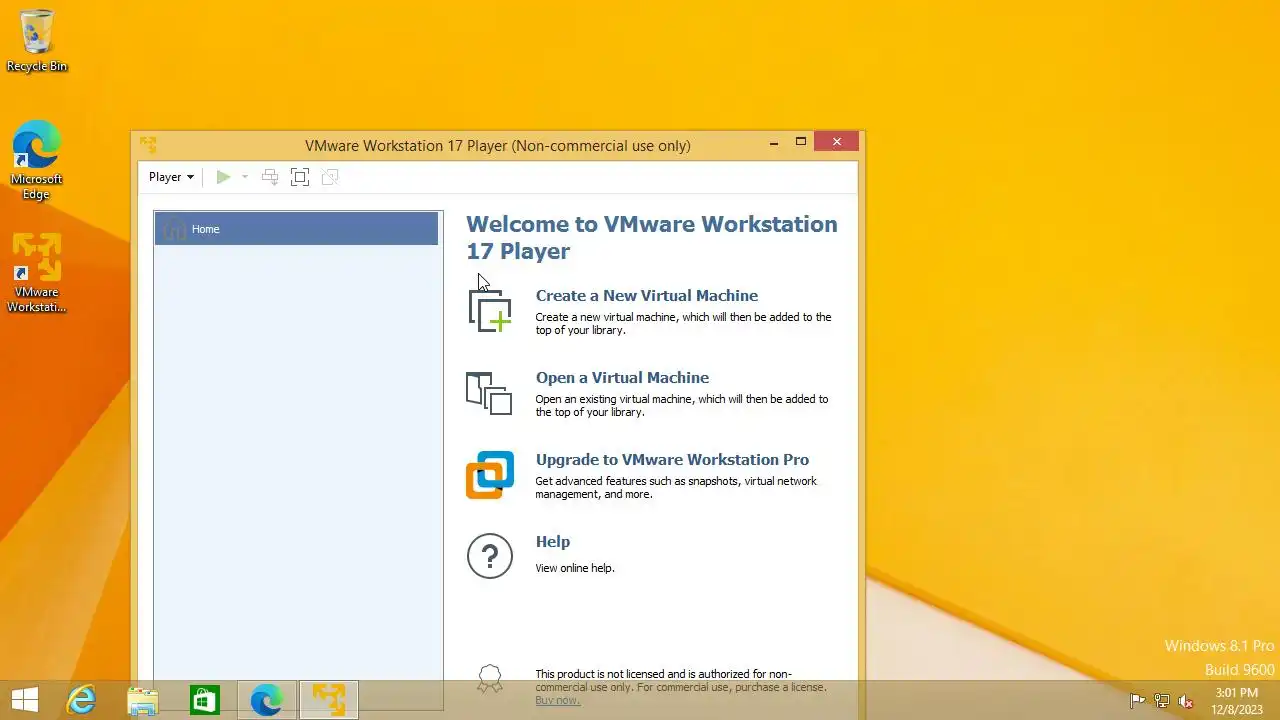Open the Windows Start button
This screenshot has width=1280, height=720.
point(25,700)
